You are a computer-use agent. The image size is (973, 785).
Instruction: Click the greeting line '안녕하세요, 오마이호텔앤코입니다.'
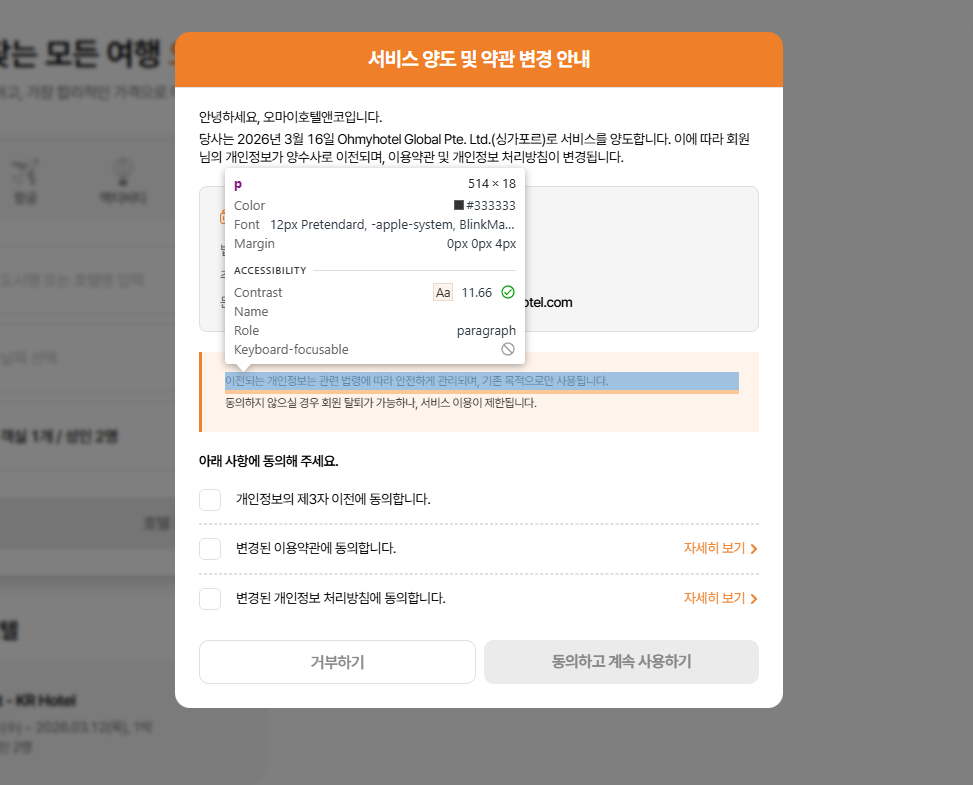coord(290,117)
